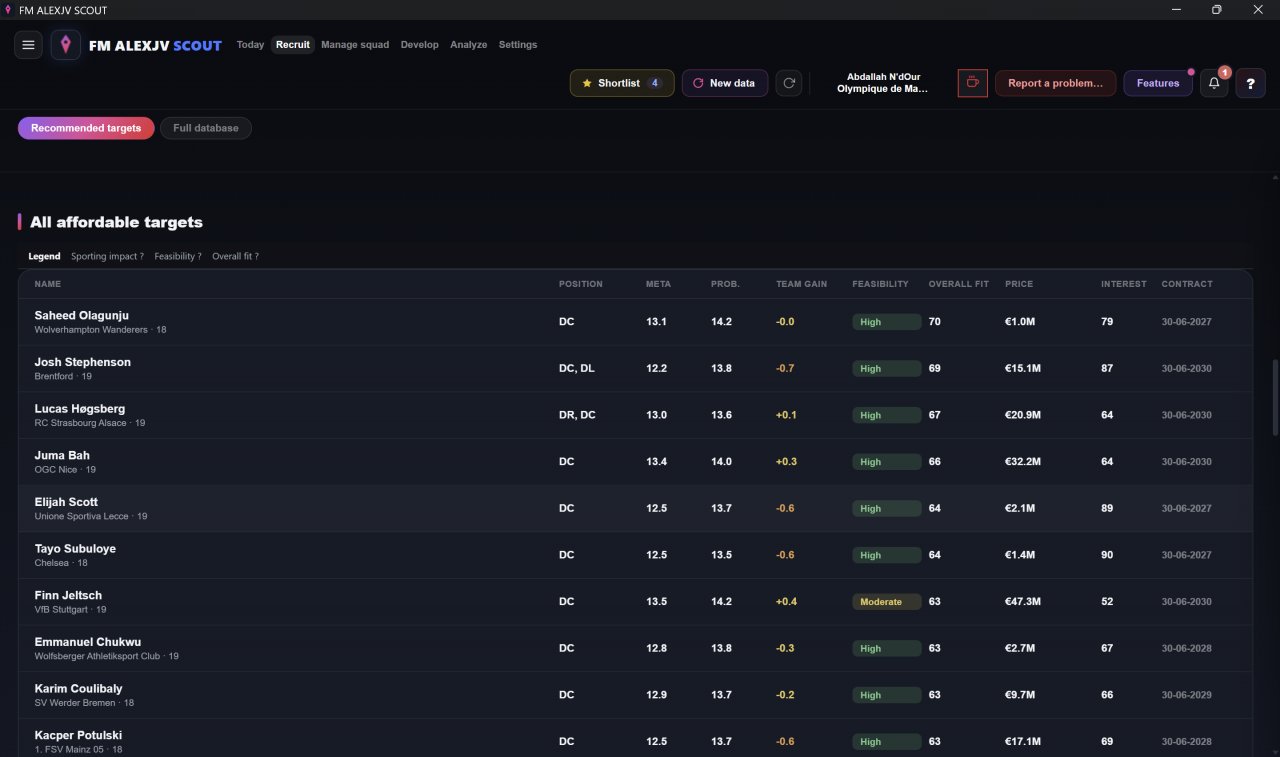Sort by the Interest column header
This screenshot has width=1280, height=757.
1124,284
